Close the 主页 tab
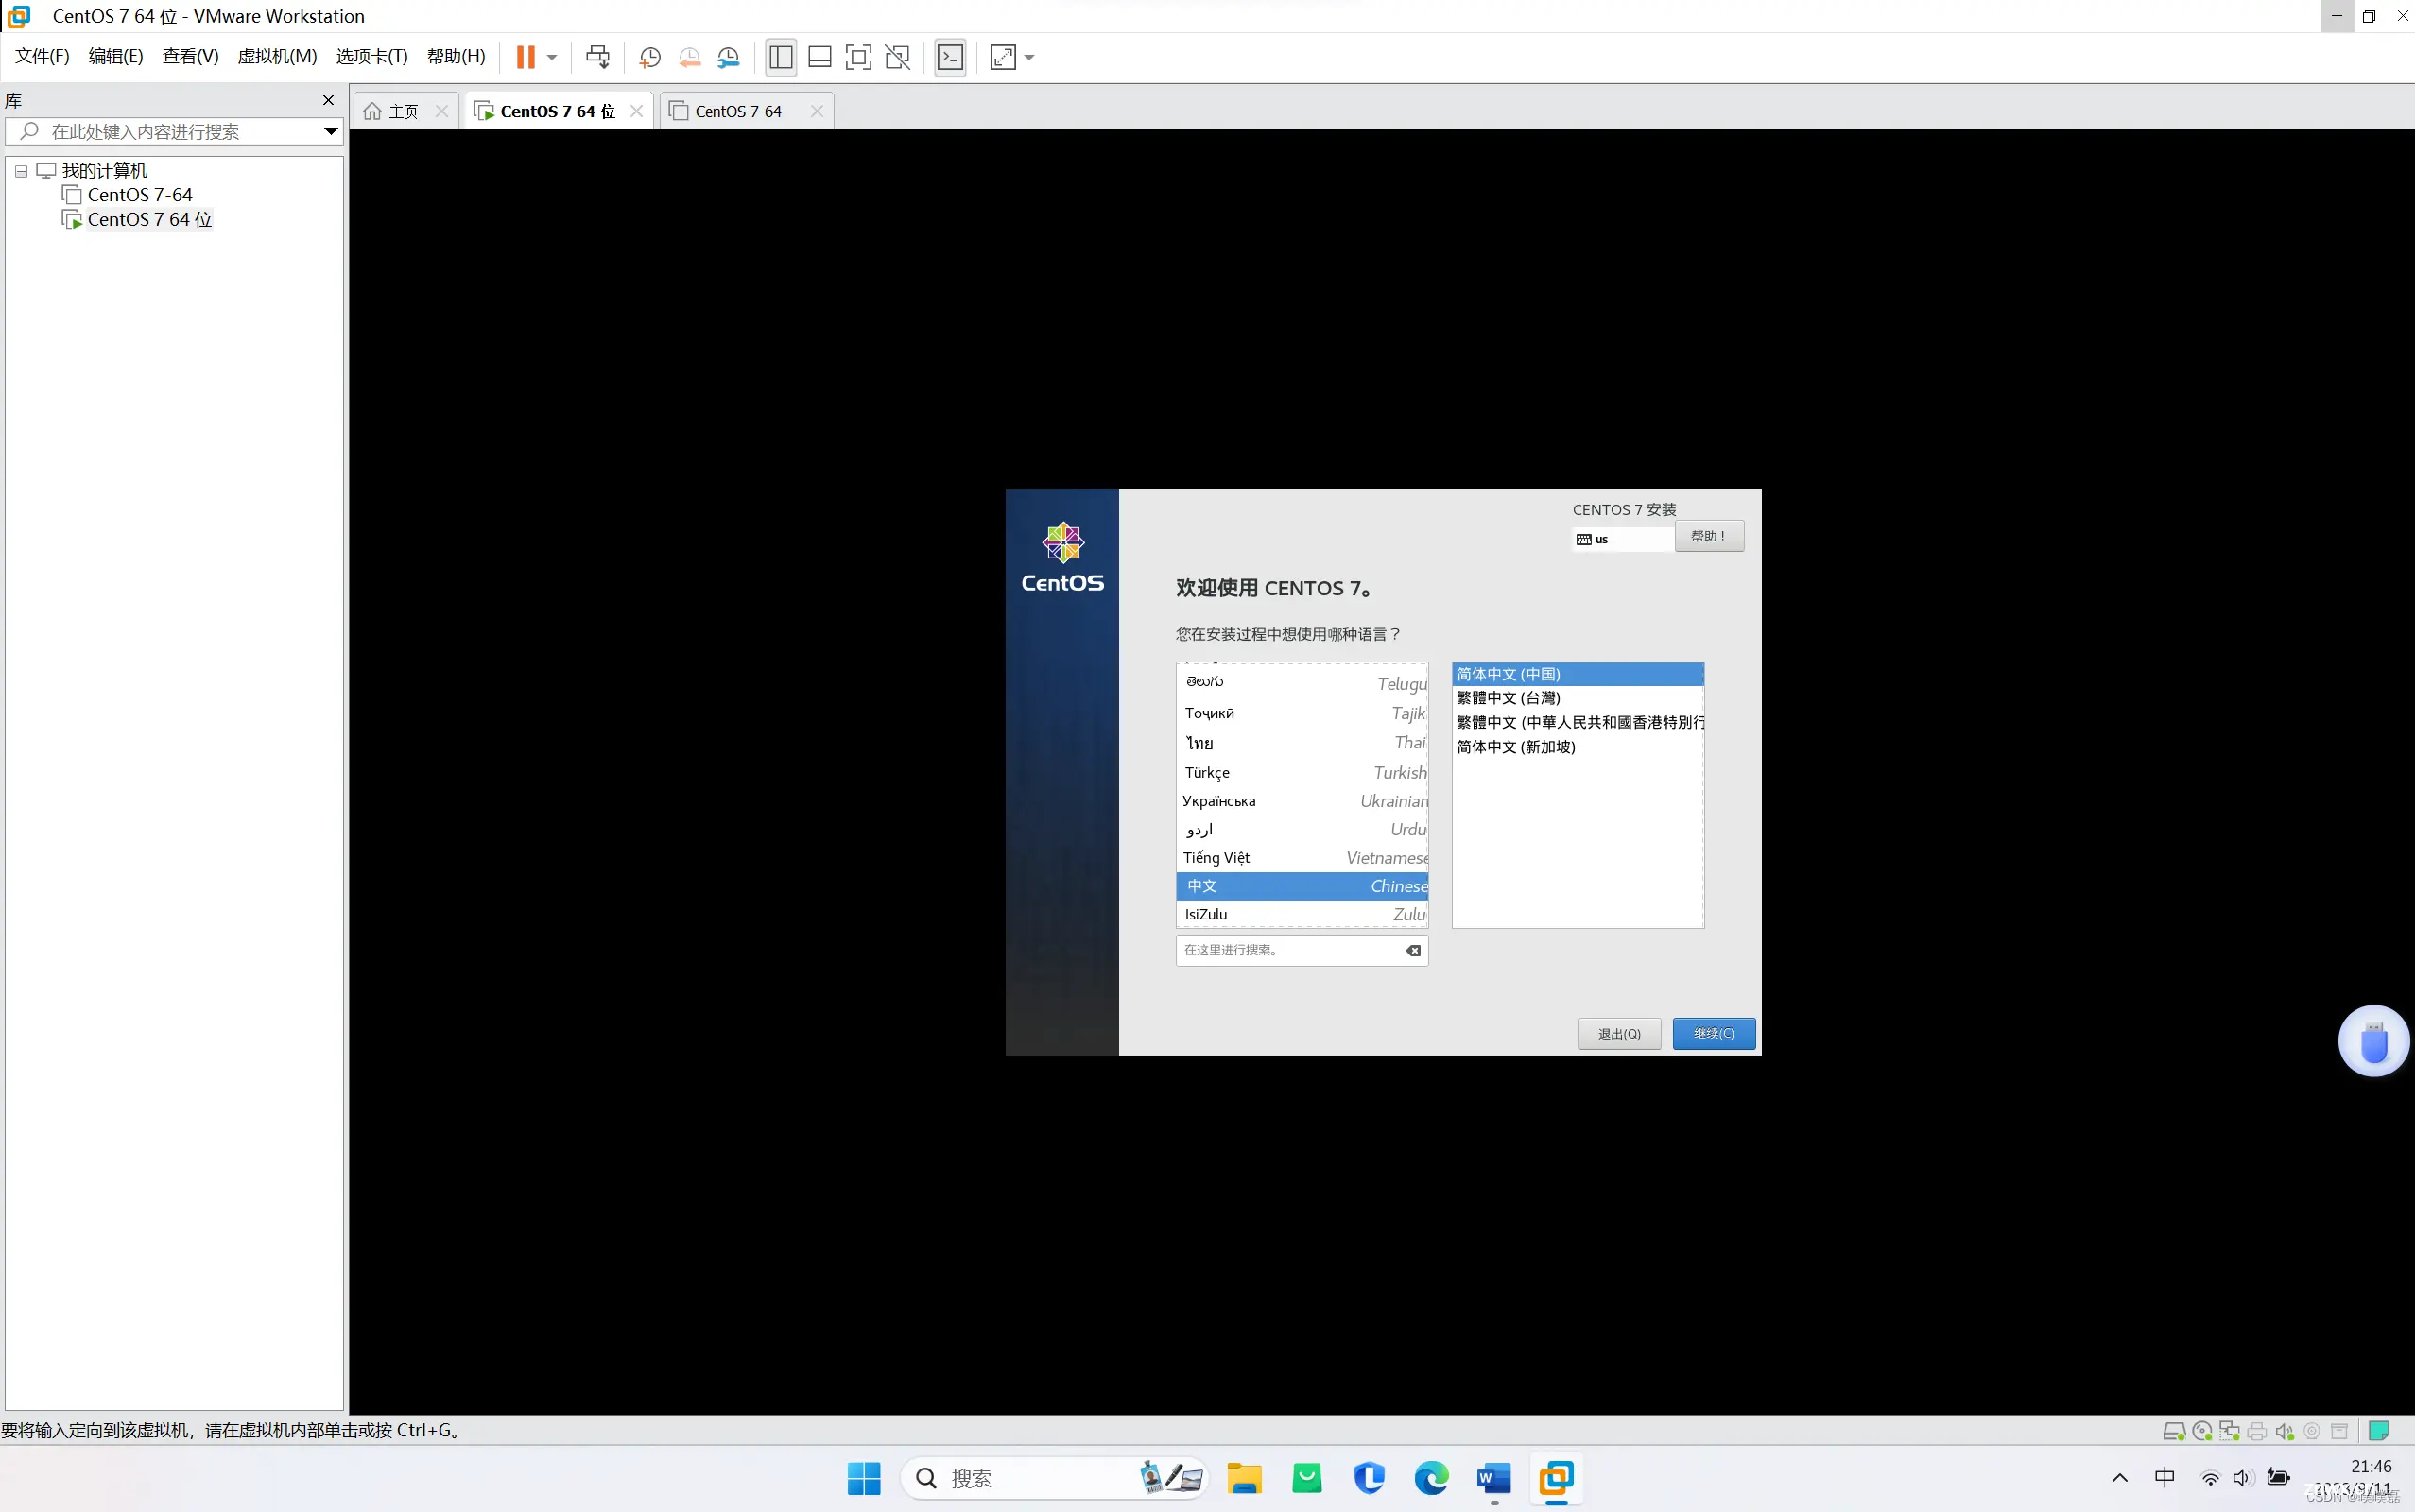Viewport: 2415px width, 1512px height. pyautogui.click(x=442, y=111)
